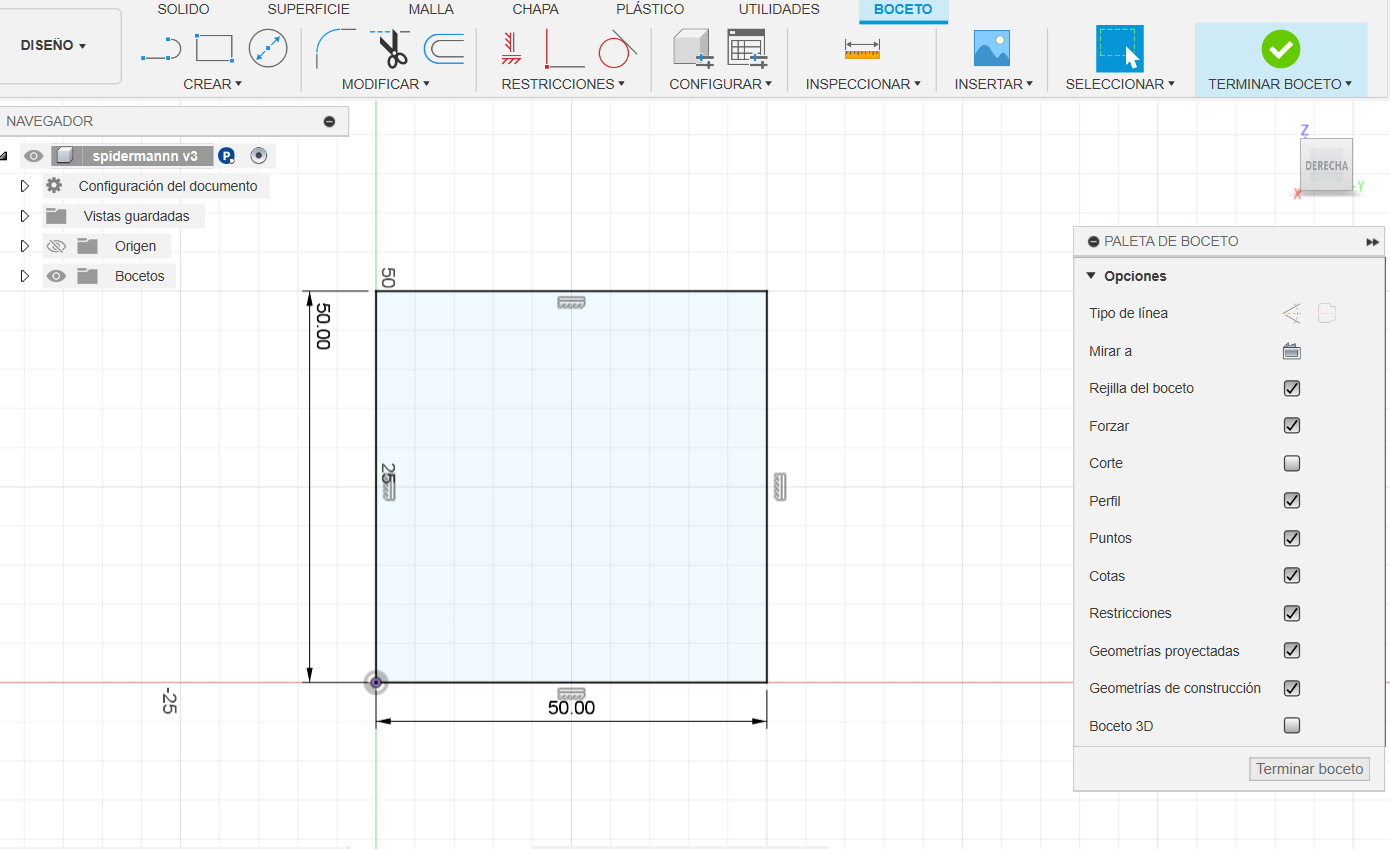The height and width of the screenshot is (849, 1390).
Task: Open the SELECCIONAR dropdown menu
Action: click(x=1120, y=84)
